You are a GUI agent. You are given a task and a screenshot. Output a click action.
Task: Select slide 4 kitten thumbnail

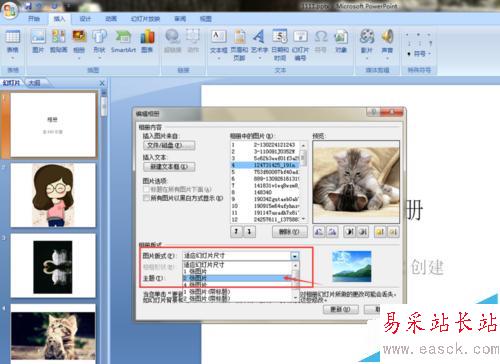click(53, 334)
